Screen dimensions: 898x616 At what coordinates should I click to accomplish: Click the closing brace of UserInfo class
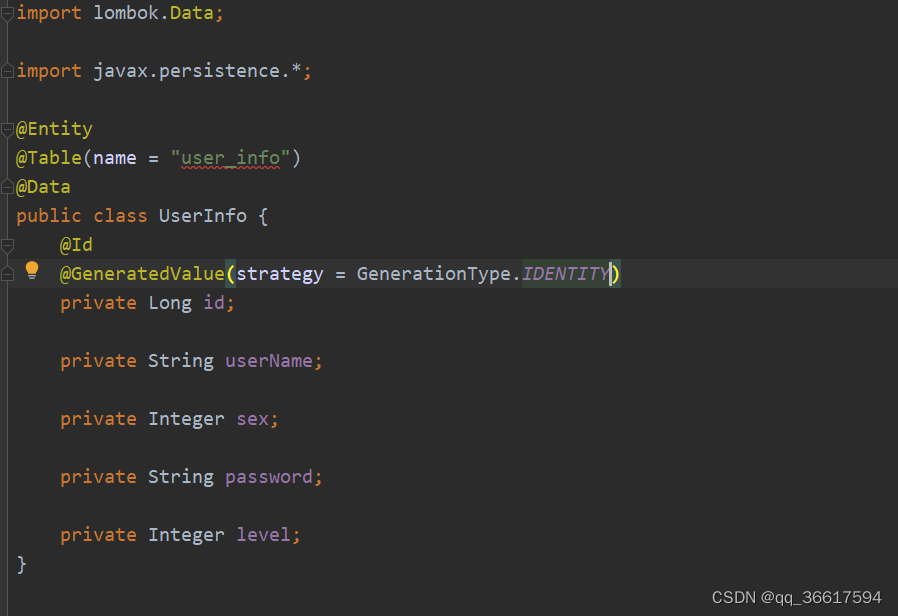[22, 563]
